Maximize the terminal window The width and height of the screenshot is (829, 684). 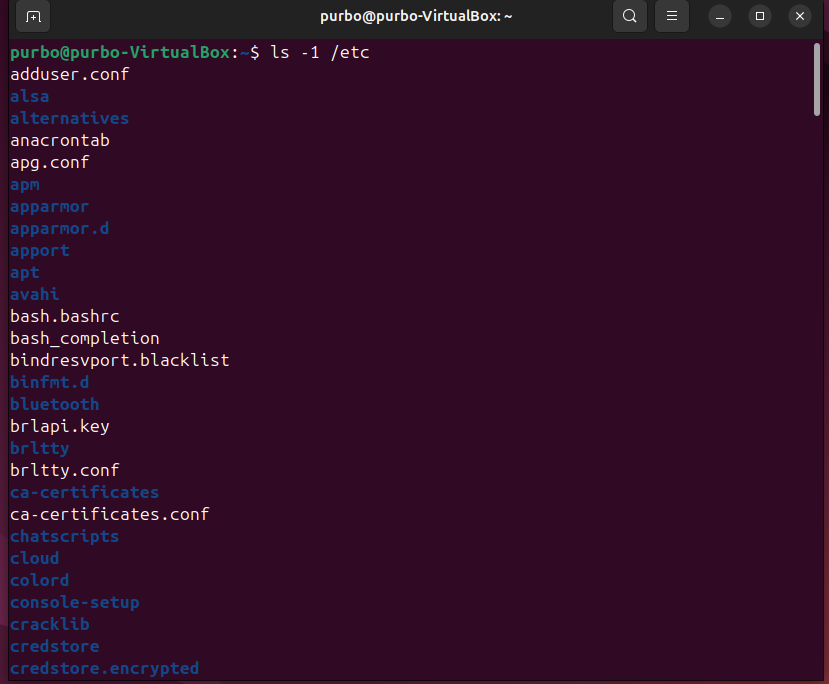coord(760,16)
